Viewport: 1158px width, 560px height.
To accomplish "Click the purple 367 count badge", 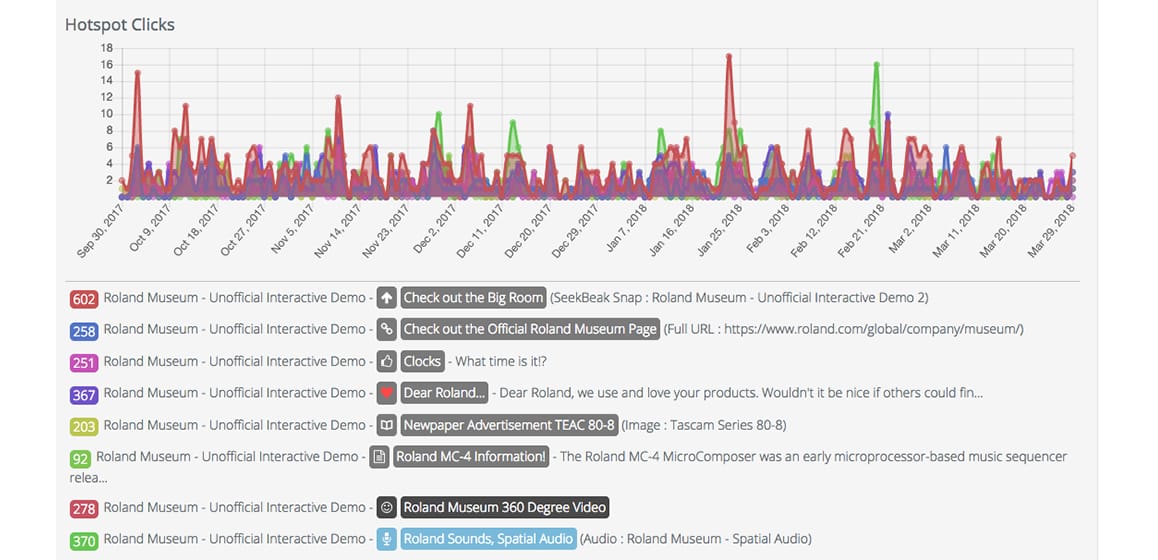I will pyautogui.click(x=84, y=395).
